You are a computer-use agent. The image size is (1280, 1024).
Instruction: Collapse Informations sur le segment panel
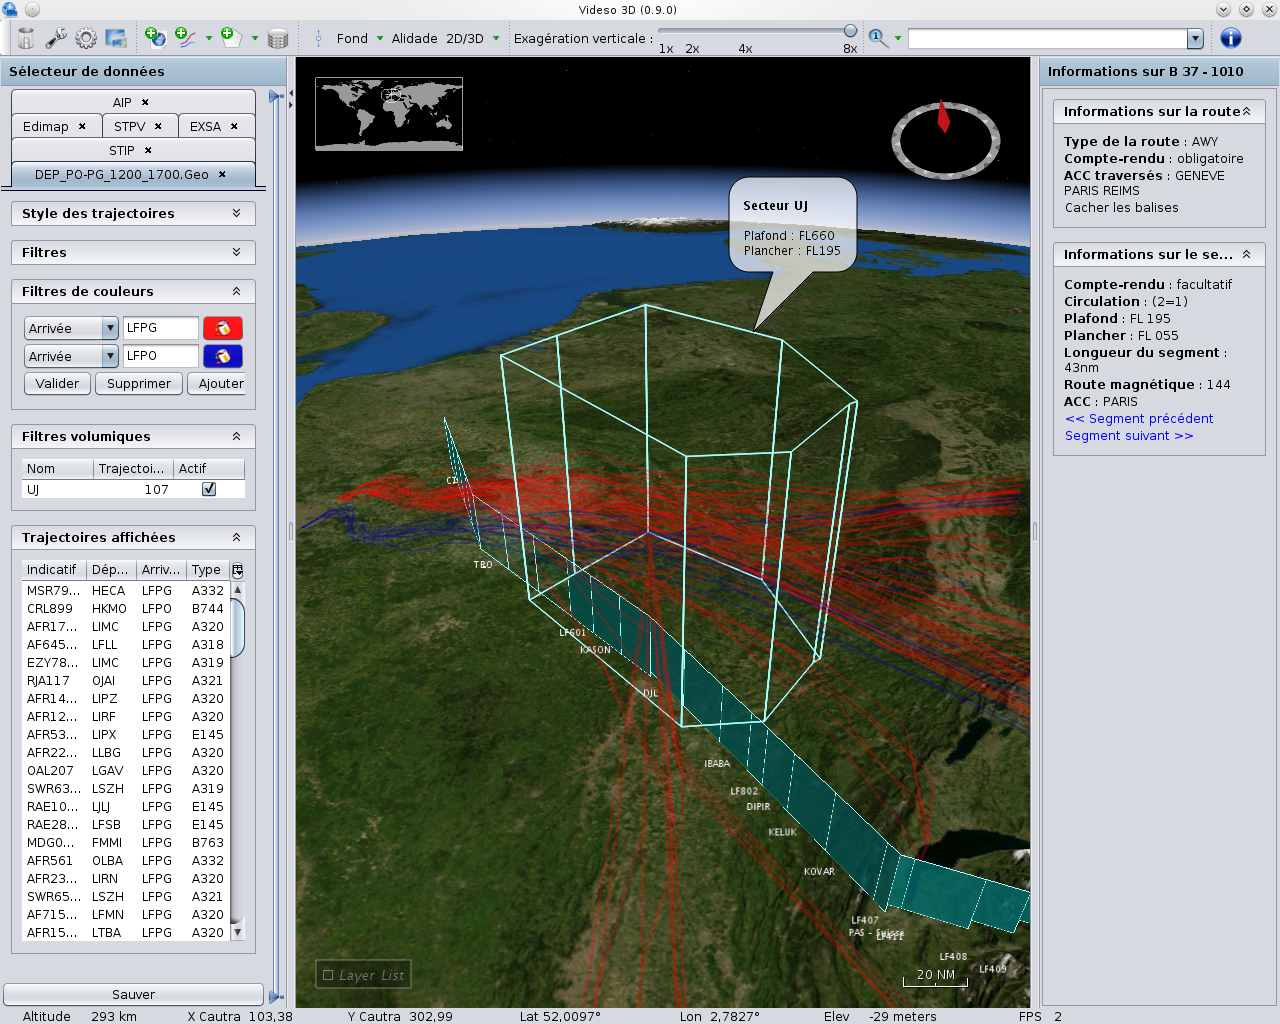click(1247, 254)
